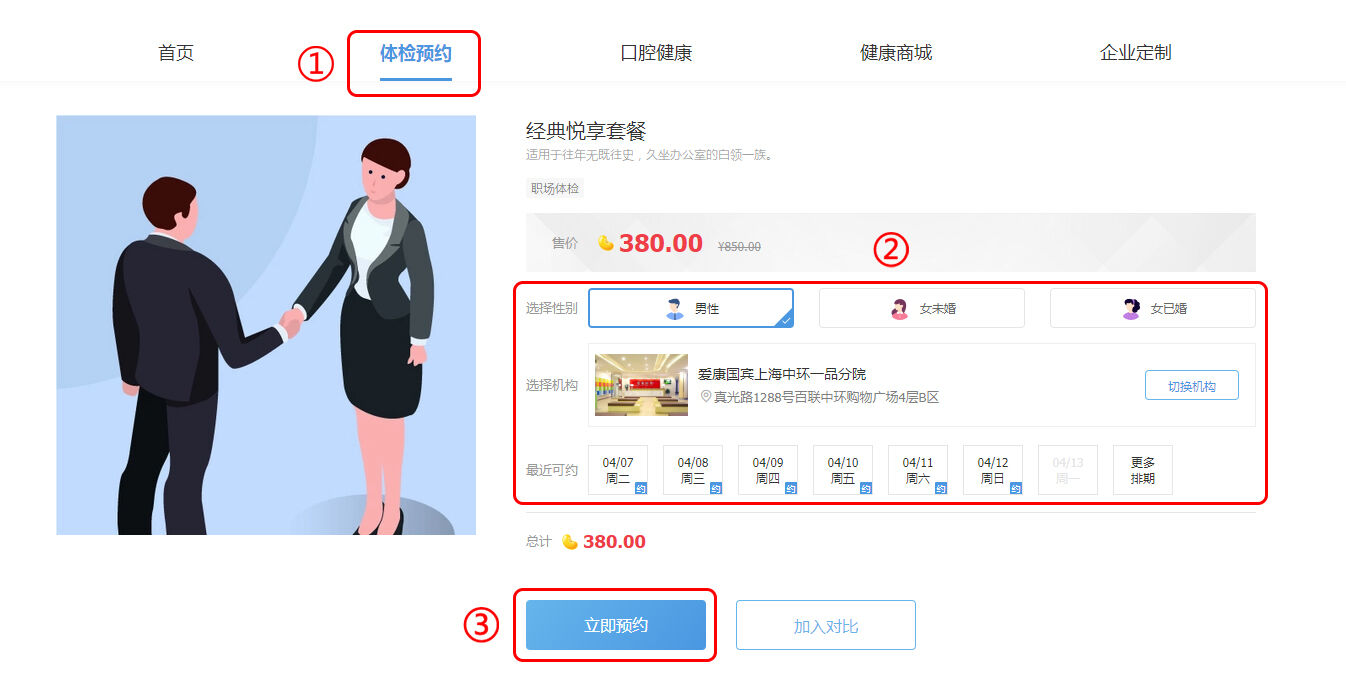The image size is (1346, 695).
Task: Click 切换机构 to change institution
Action: [x=1192, y=385]
